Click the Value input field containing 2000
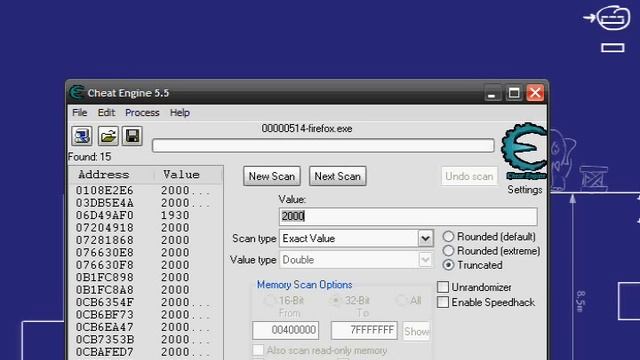The image size is (640, 360). click(x=408, y=216)
